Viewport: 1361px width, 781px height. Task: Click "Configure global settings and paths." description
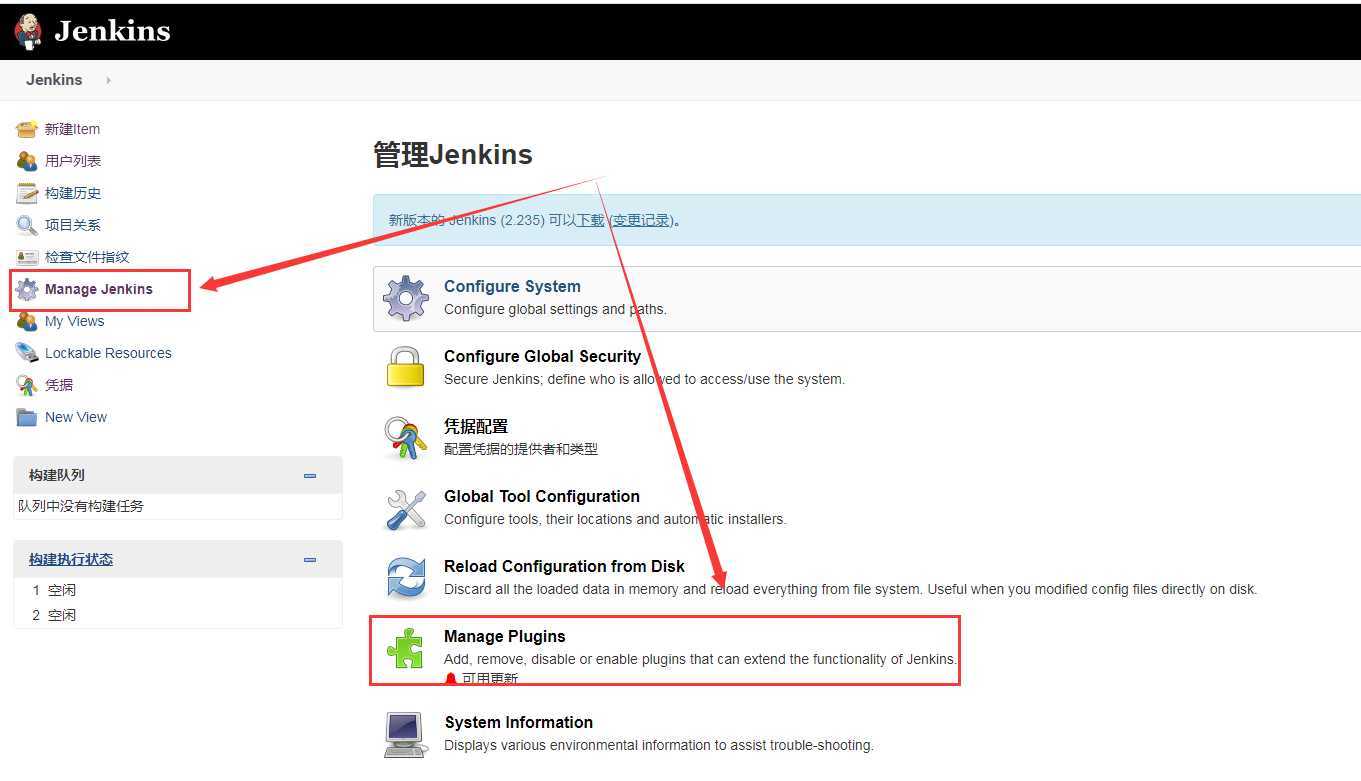click(555, 309)
